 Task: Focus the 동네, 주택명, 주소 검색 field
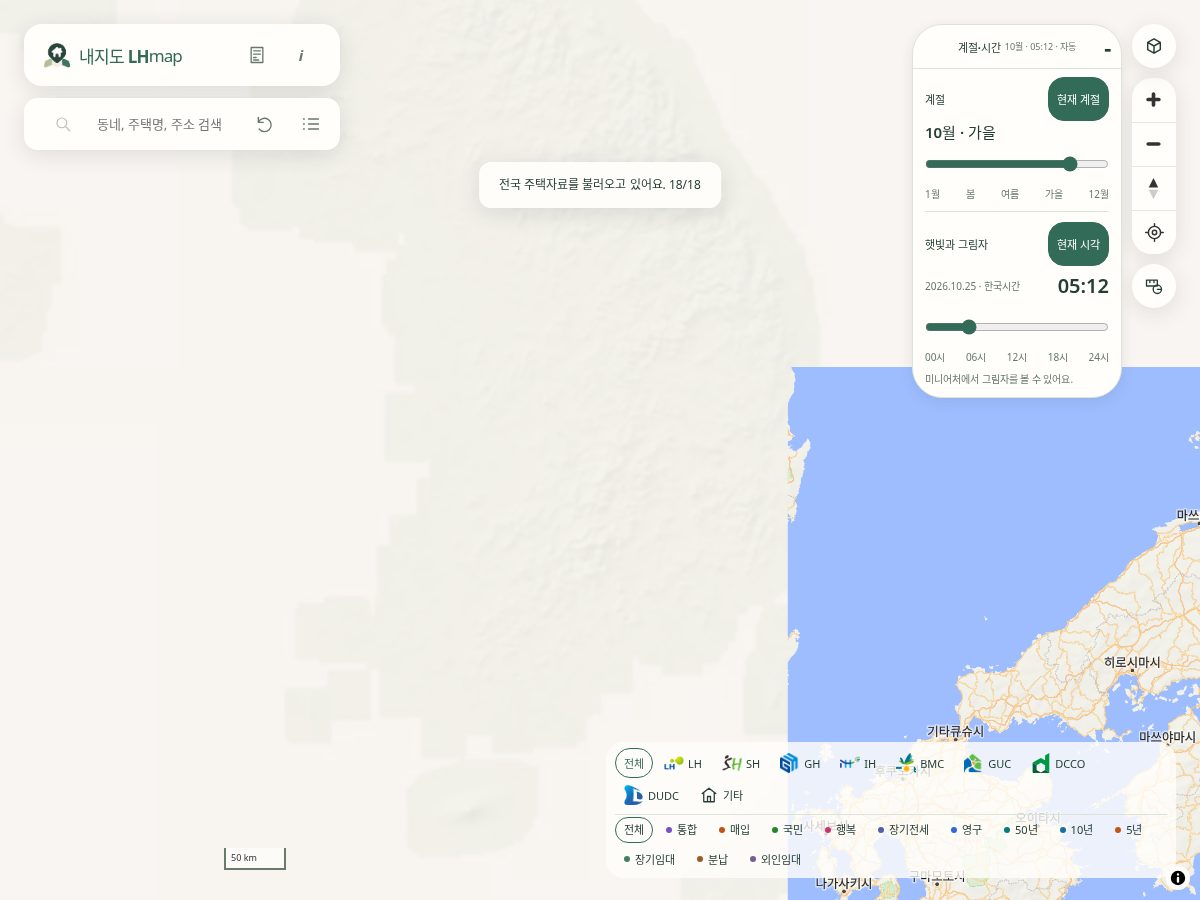[160, 124]
